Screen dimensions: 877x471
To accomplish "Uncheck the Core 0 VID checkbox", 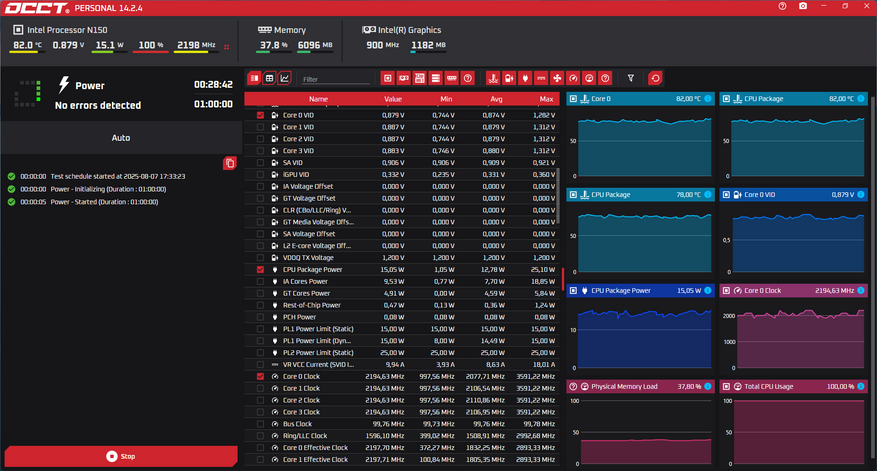I will tap(260, 115).
